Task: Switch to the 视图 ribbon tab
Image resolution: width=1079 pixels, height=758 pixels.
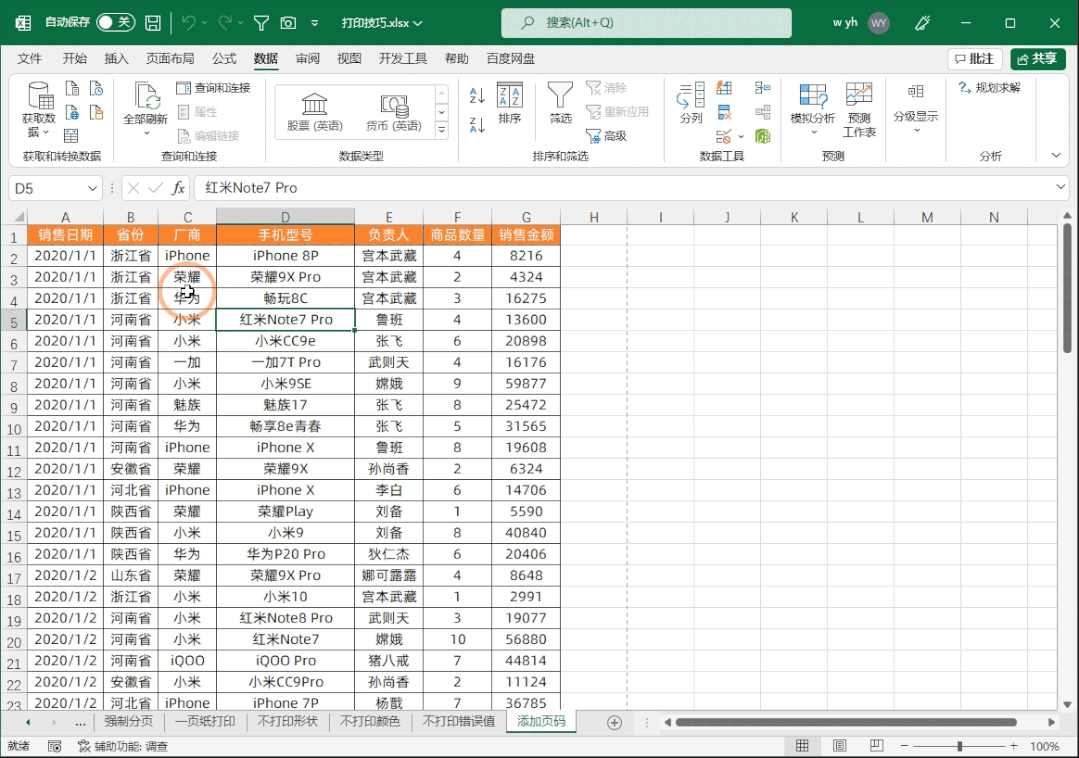Action: pos(349,58)
